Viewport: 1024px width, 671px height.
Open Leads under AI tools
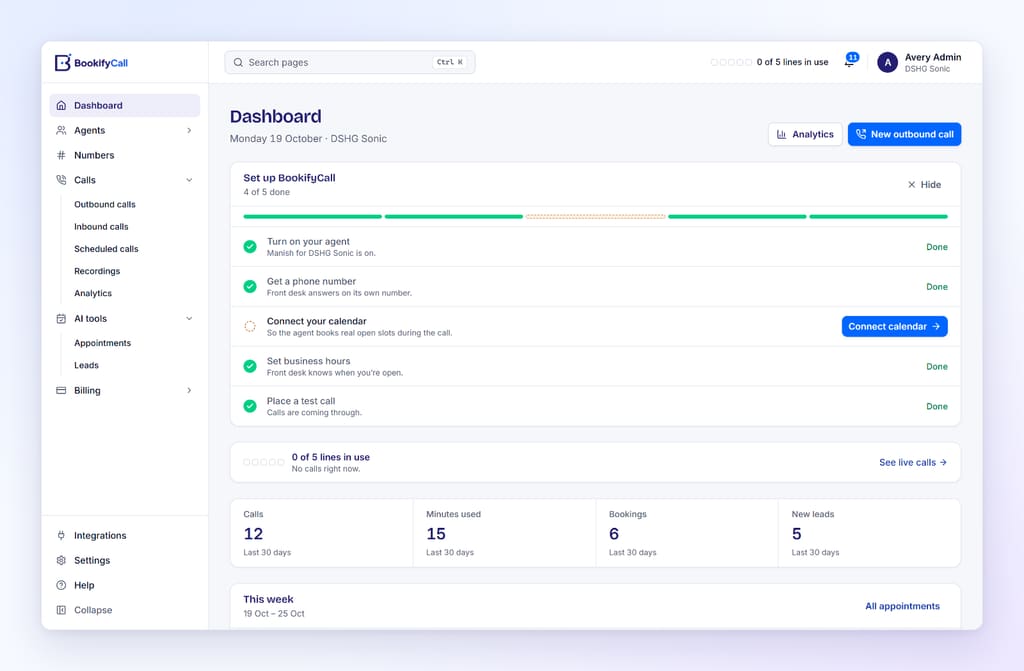coord(86,365)
